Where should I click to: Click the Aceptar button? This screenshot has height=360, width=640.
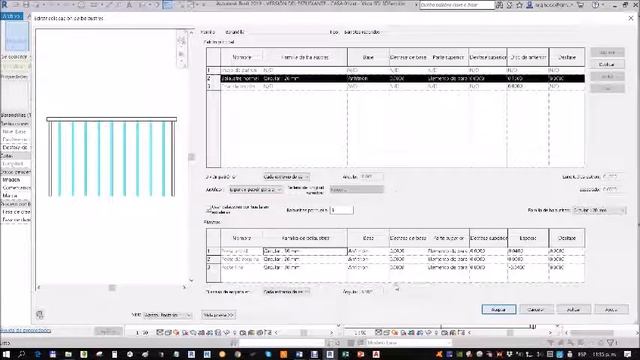tap(499, 309)
